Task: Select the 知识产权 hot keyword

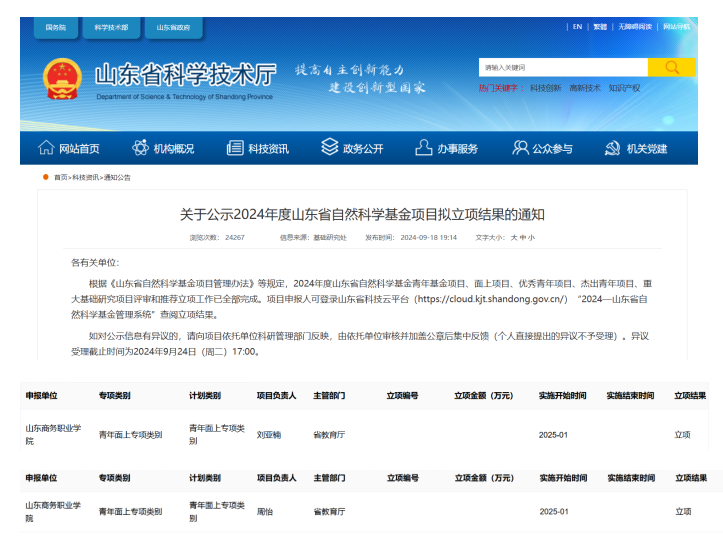Action: (x=624, y=88)
